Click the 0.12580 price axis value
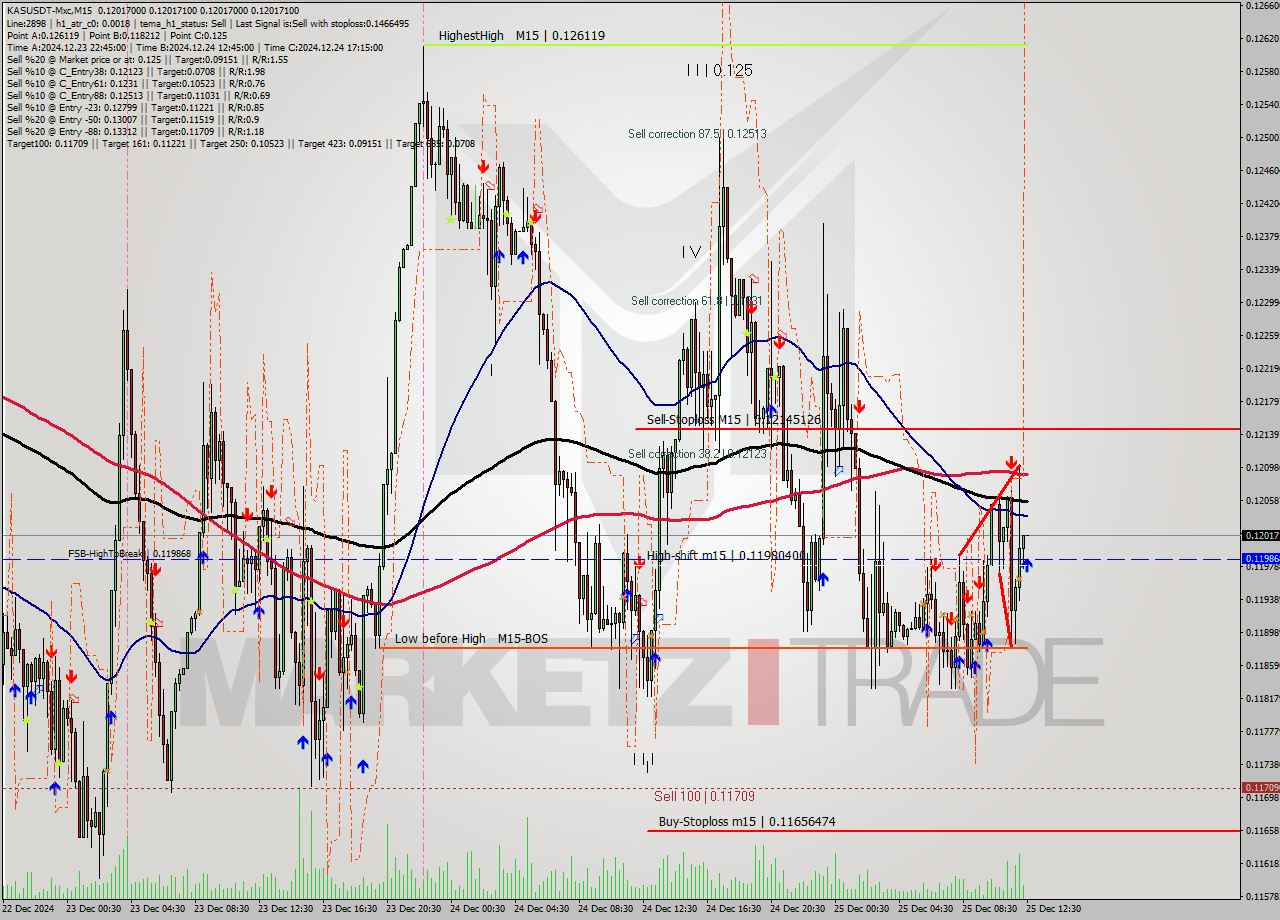 coord(1261,71)
